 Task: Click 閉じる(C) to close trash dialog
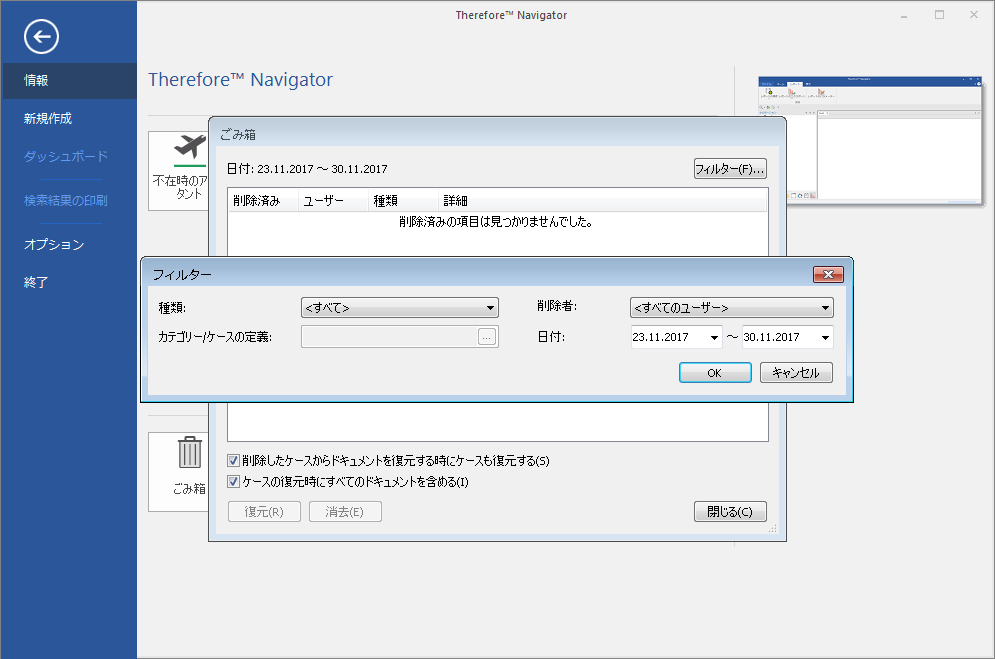click(x=730, y=512)
